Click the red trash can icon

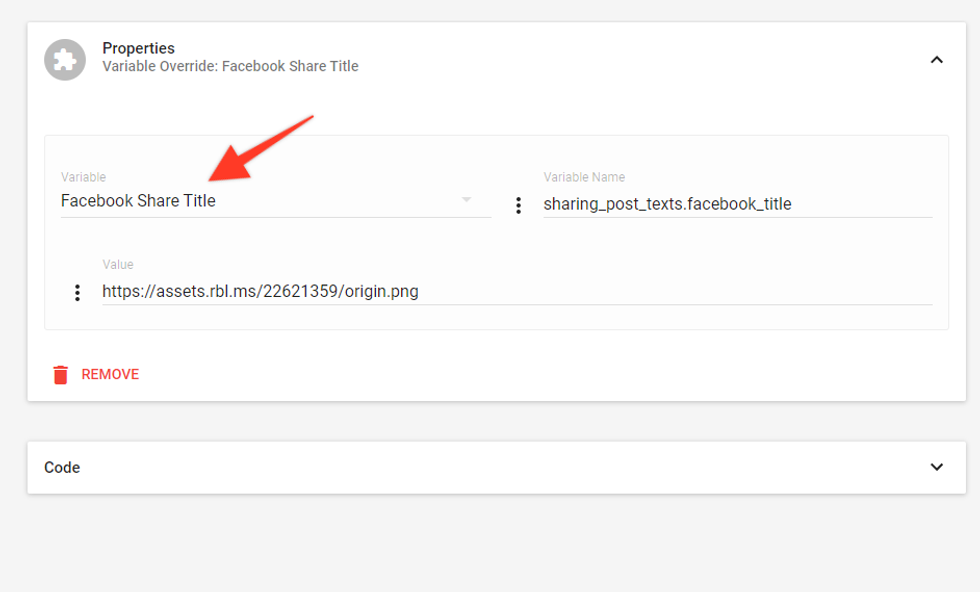(x=61, y=375)
